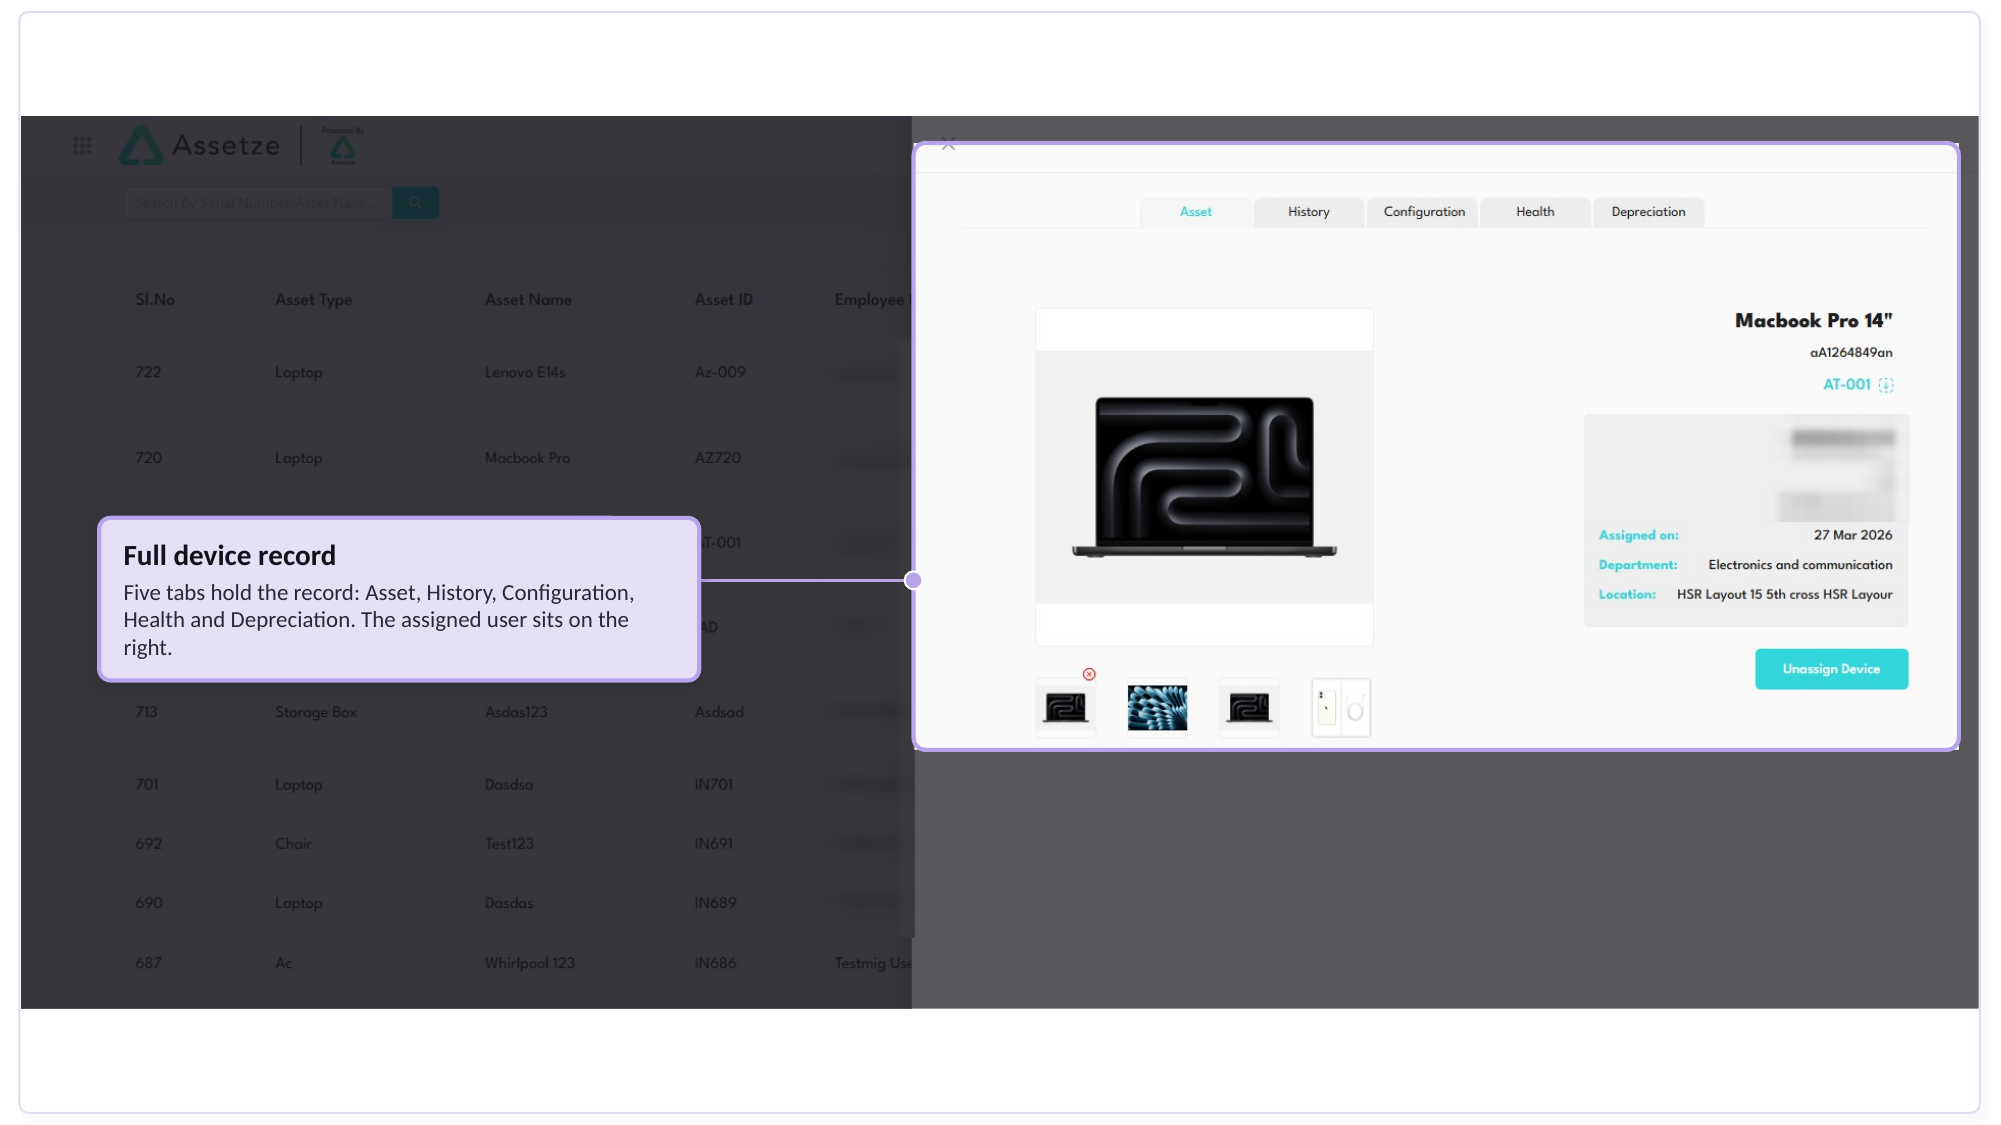Remove first thumbnail using red delete icon
Image resolution: width=2001 pixels, height=1125 pixels.
click(1089, 674)
